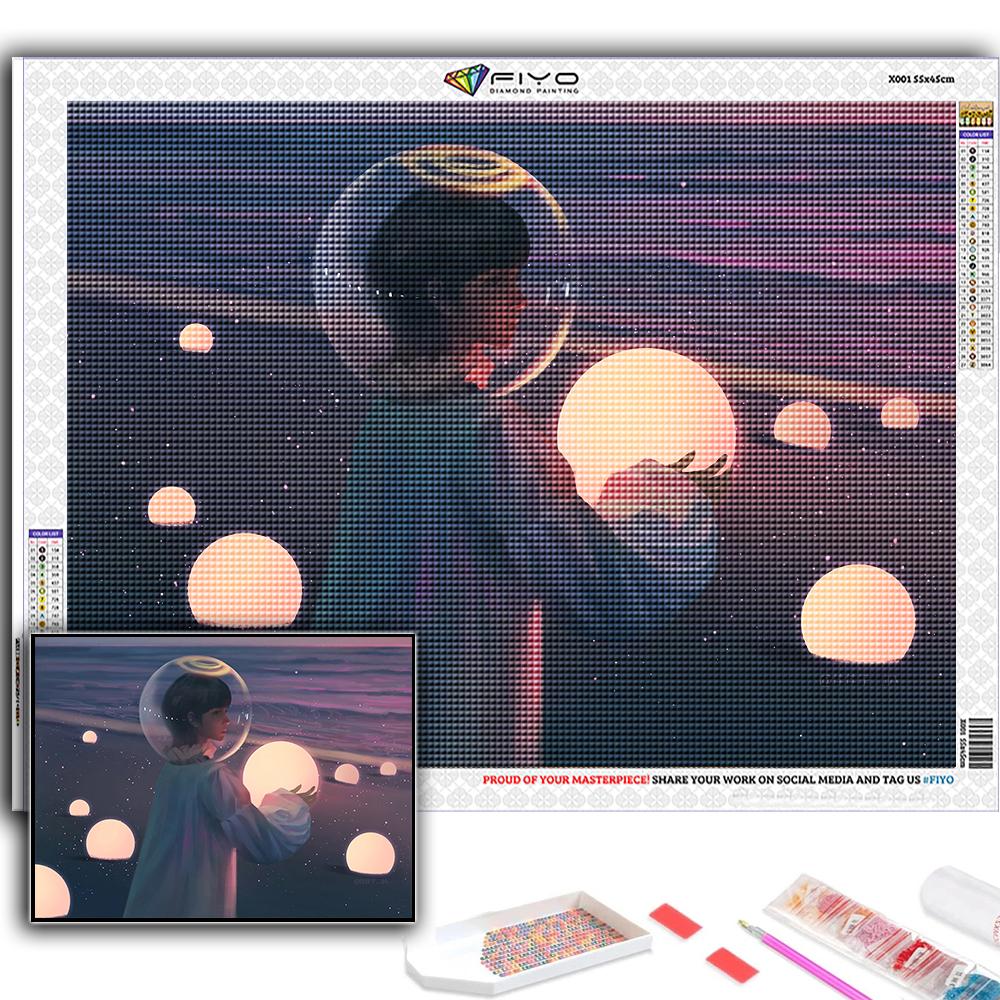
Task: Click the small sample image above right color list
Action: (974, 112)
